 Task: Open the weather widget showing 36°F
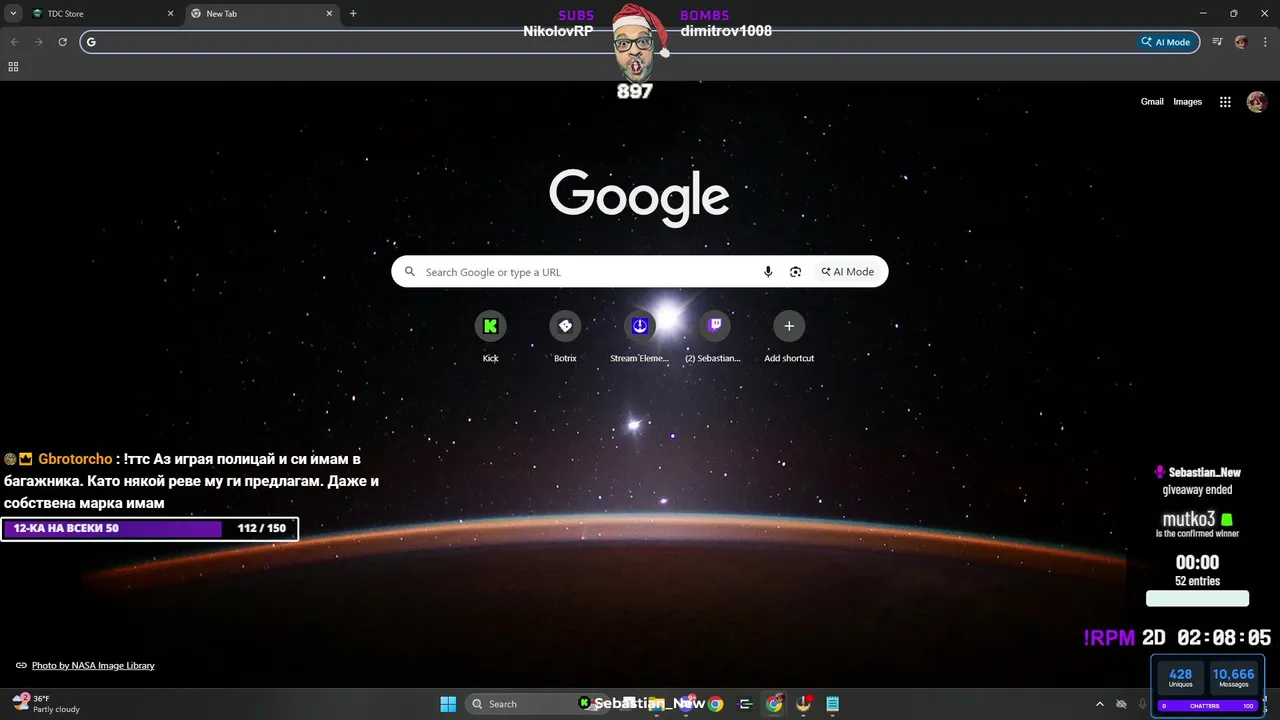tap(46, 704)
